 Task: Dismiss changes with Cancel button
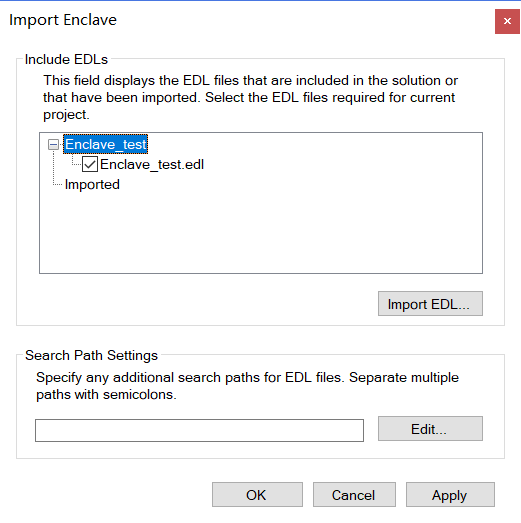[x=354, y=494]
